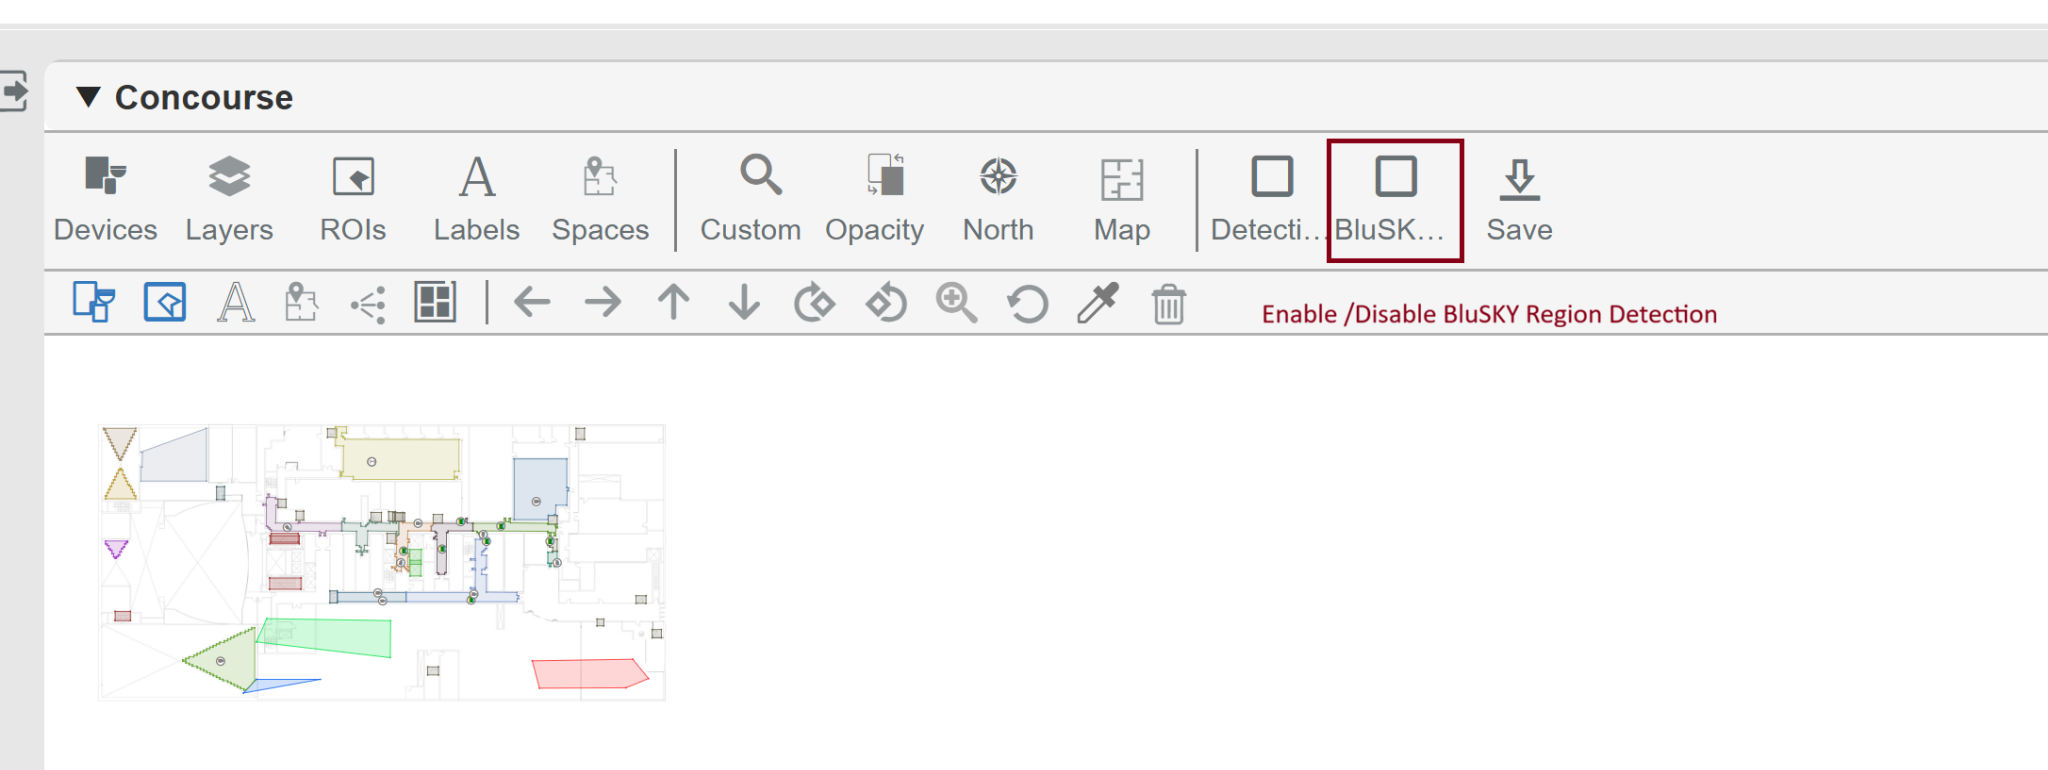The height and width of the screenshot is (770, 2048).
Task: Open the Layers tool
Action: (x=229, y=200)
